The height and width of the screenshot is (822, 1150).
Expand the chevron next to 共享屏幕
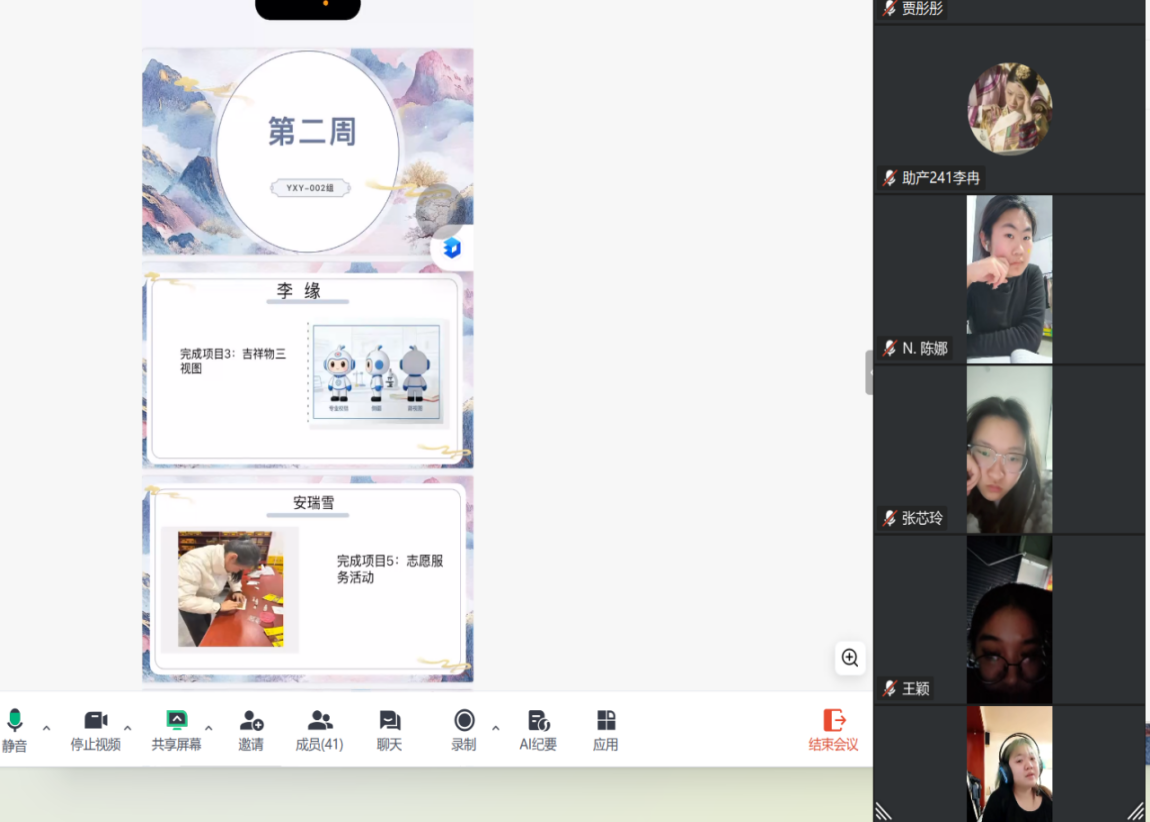208,728
